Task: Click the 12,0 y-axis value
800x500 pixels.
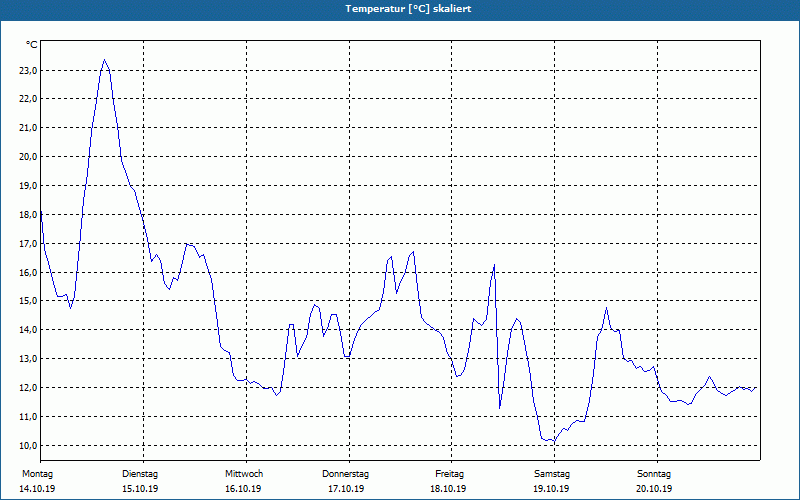Action: [x=28, y=388]
